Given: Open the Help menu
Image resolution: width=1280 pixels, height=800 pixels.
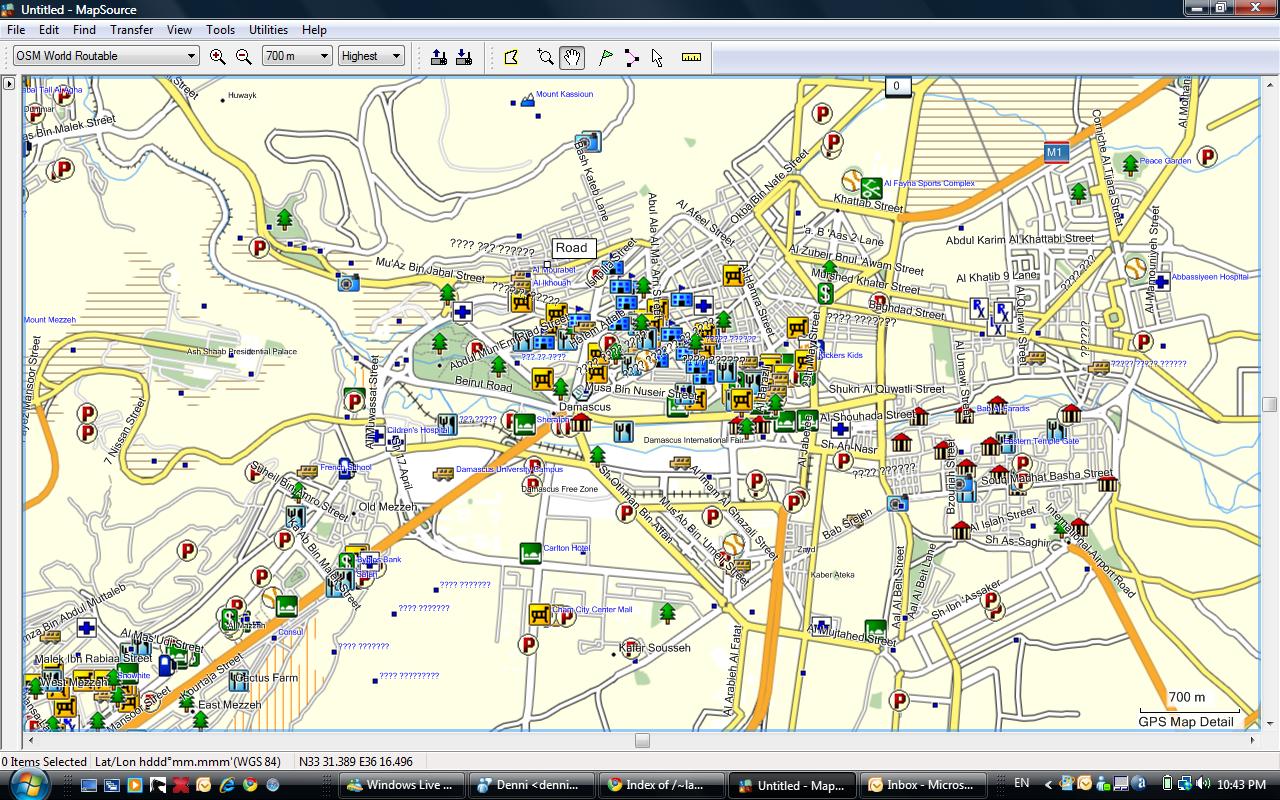Looking at the screenshot, I should tap(314, 30).
